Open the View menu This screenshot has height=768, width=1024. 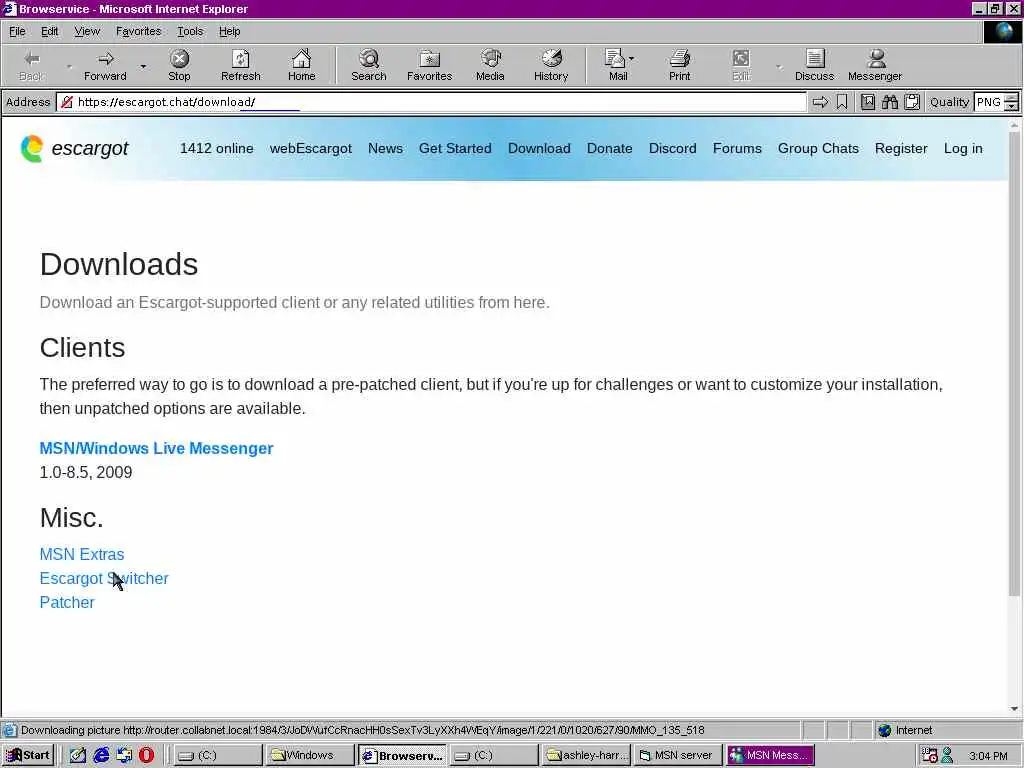pos(87,31)
